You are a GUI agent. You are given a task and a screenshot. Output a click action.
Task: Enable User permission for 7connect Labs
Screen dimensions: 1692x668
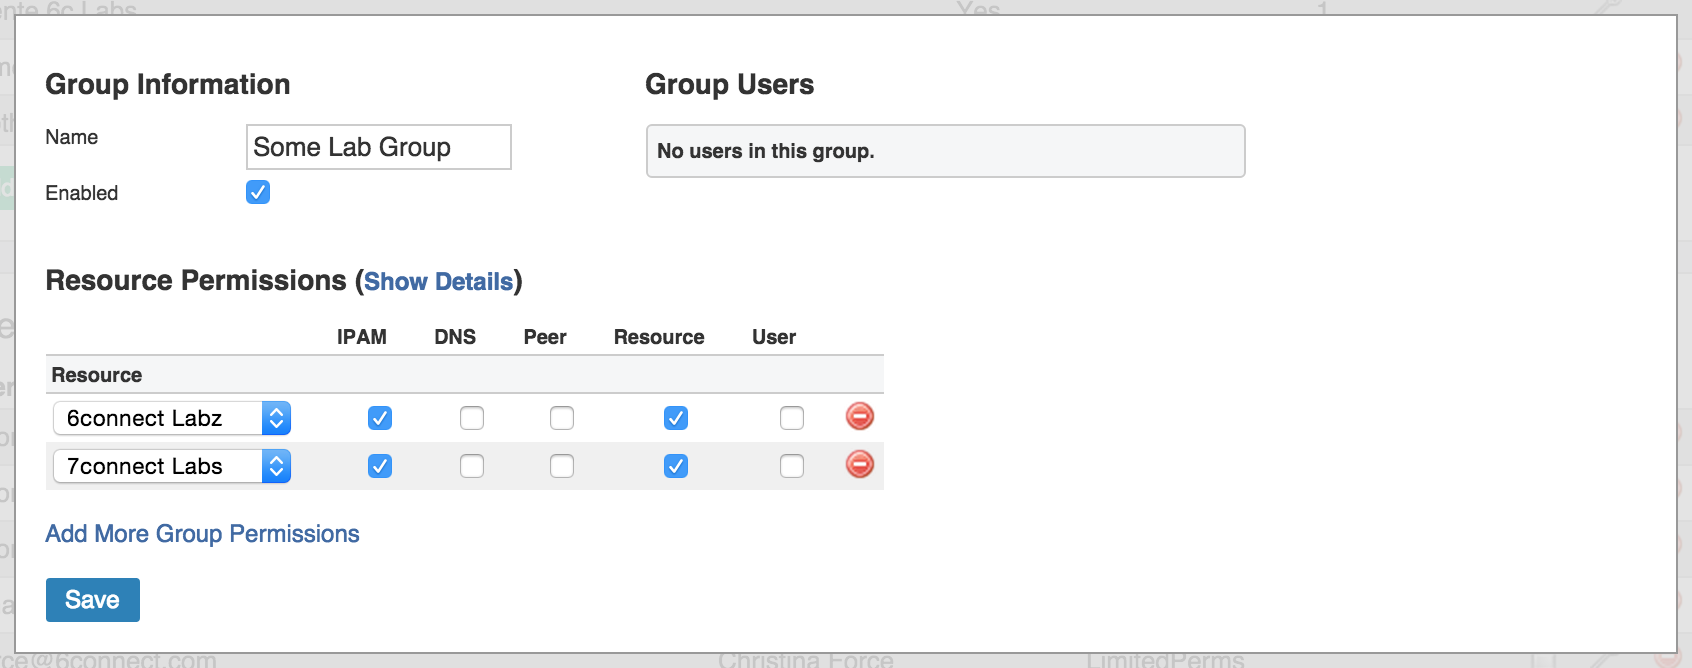(x=792, y=466)
